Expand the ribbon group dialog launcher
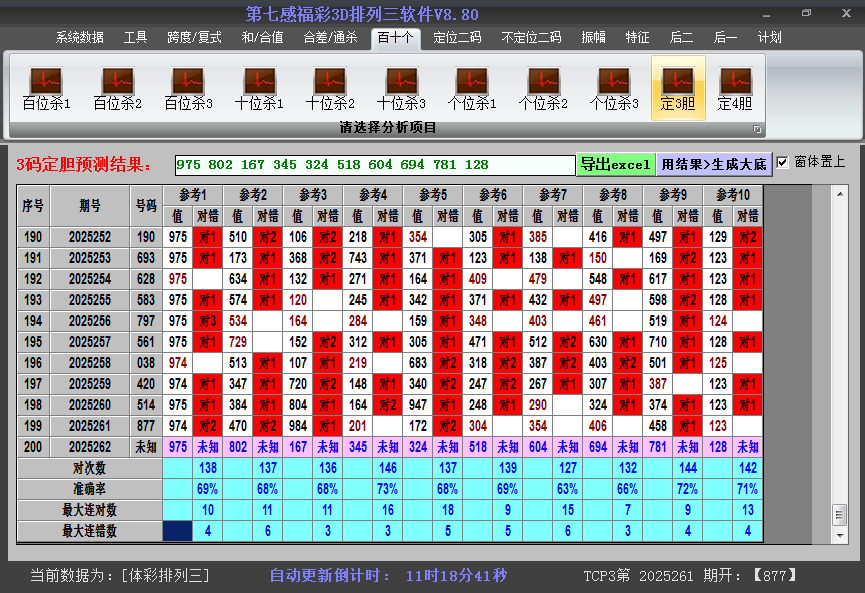865x593 pixels. tap(757, 129)
